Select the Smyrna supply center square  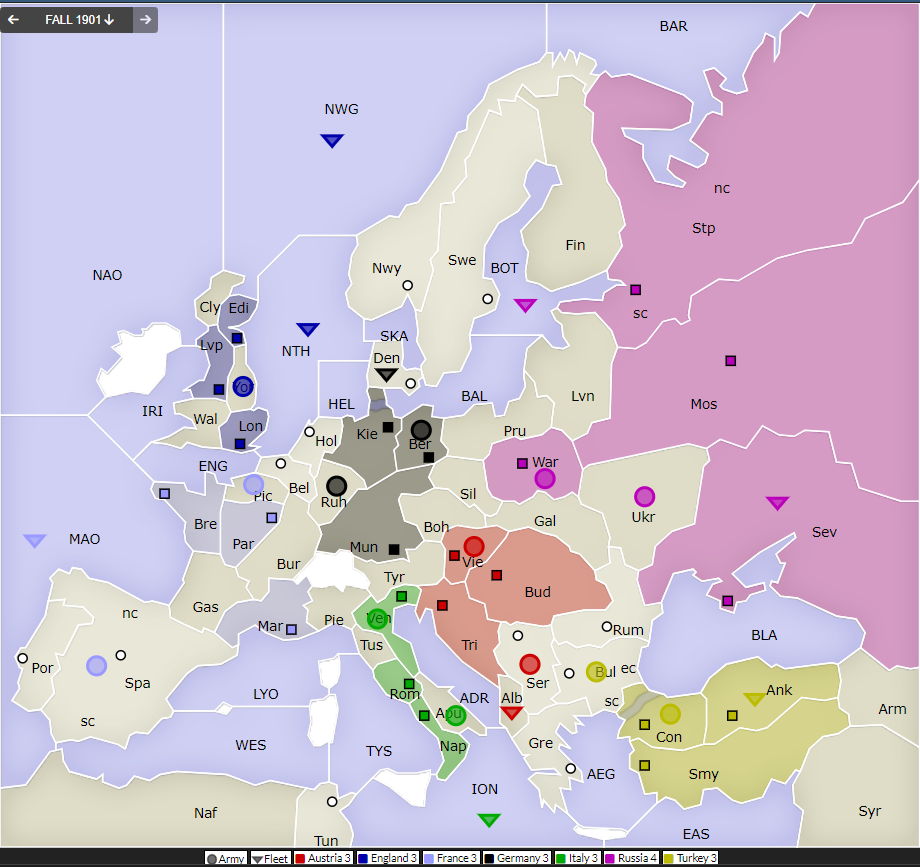pyautogui.click(x=644, y=766)
